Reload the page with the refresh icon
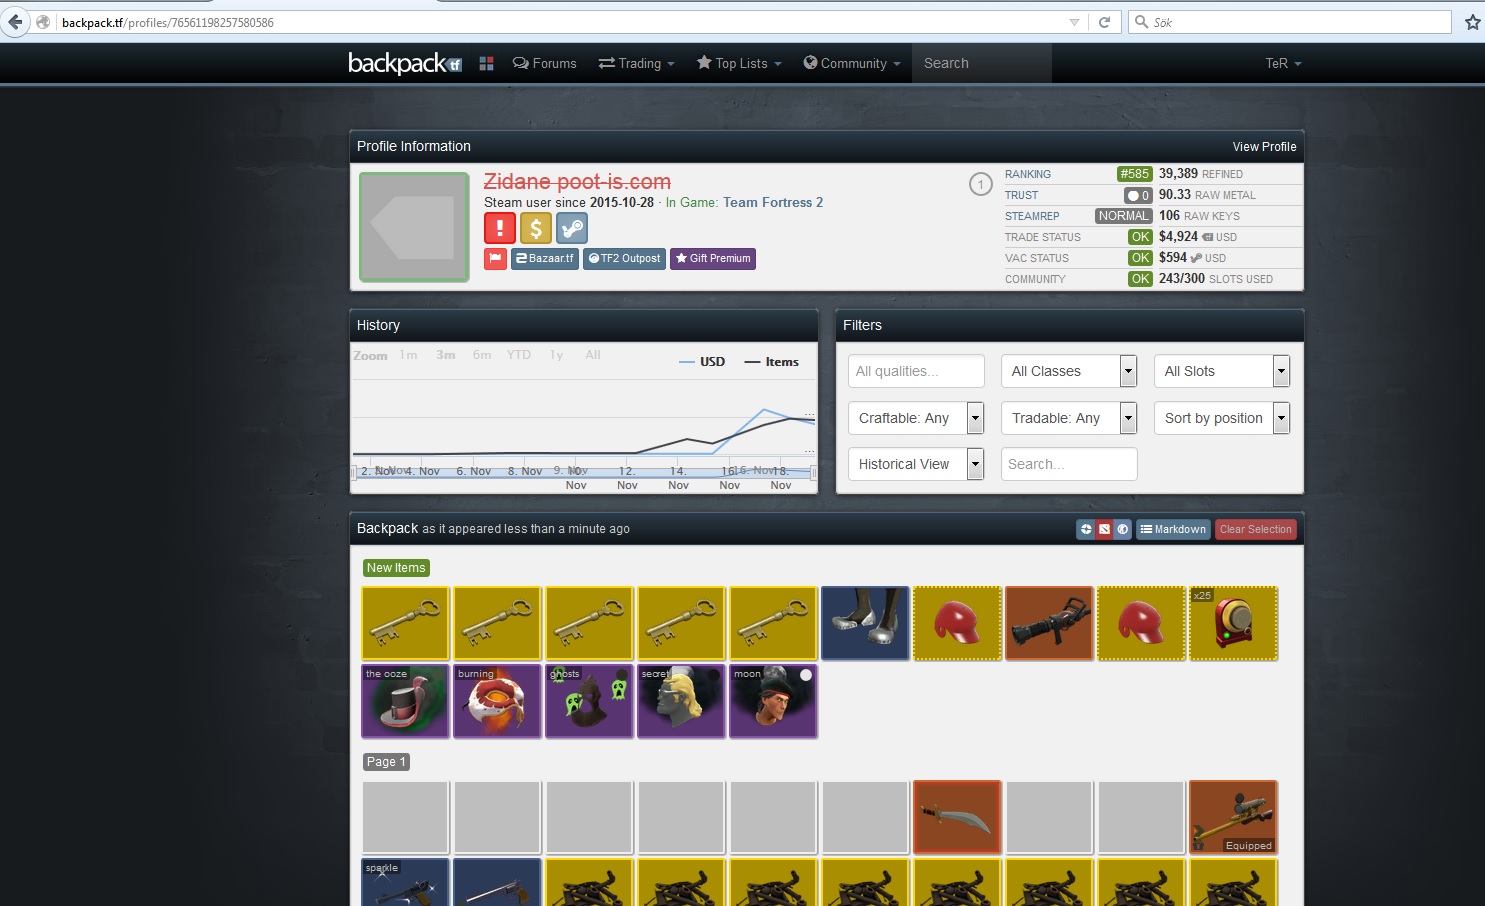This screenshot has width=1485, height=906. [1104, 22]
